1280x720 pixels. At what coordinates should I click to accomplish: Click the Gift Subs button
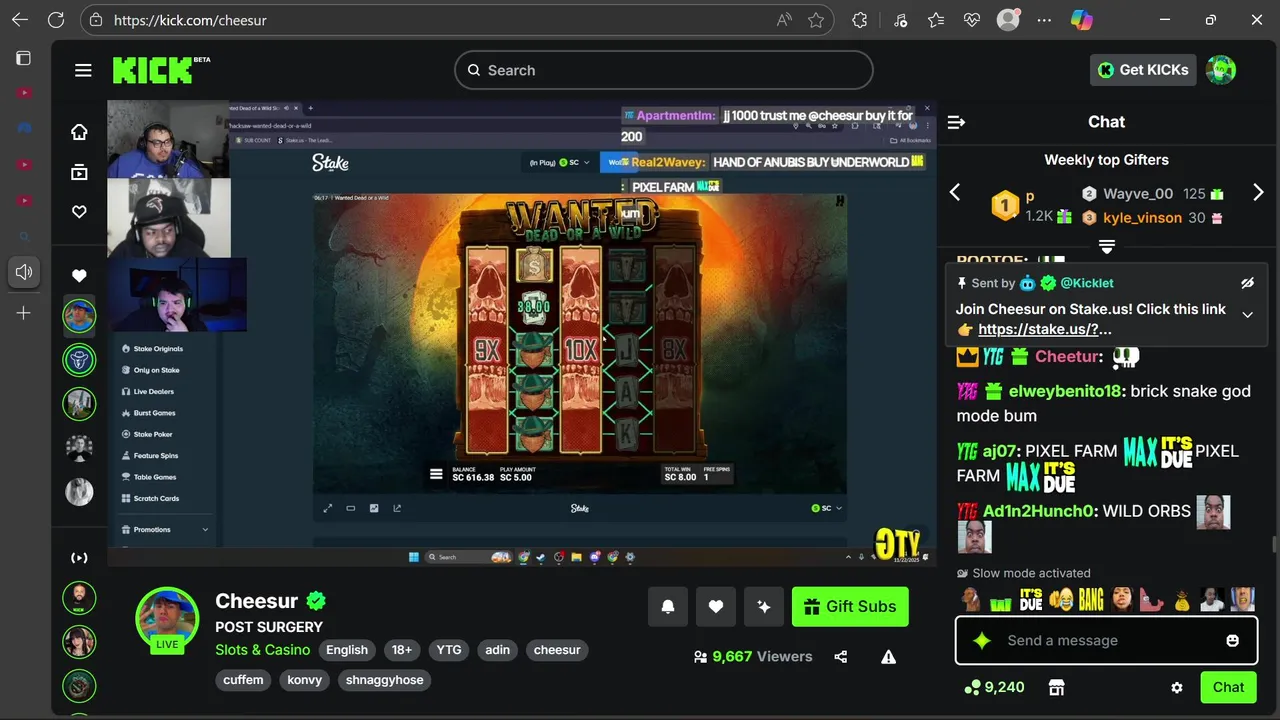(850, 606)
